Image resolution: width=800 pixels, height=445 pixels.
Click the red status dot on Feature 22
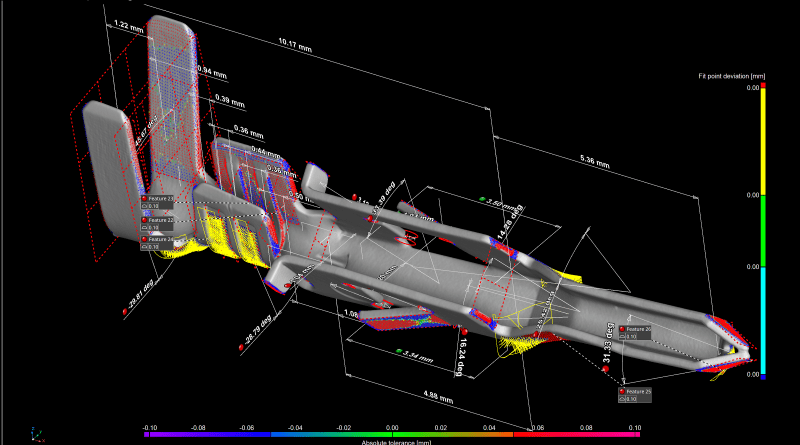pyautogui.click(x=144, y=220)
